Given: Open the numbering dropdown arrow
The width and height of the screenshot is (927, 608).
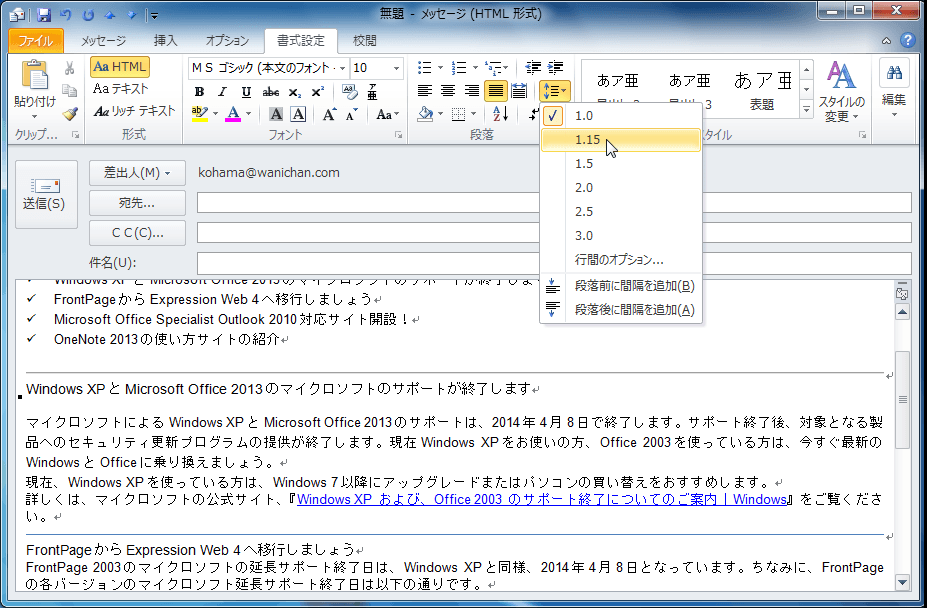Looking at the screenshot, I should (475, 68).
